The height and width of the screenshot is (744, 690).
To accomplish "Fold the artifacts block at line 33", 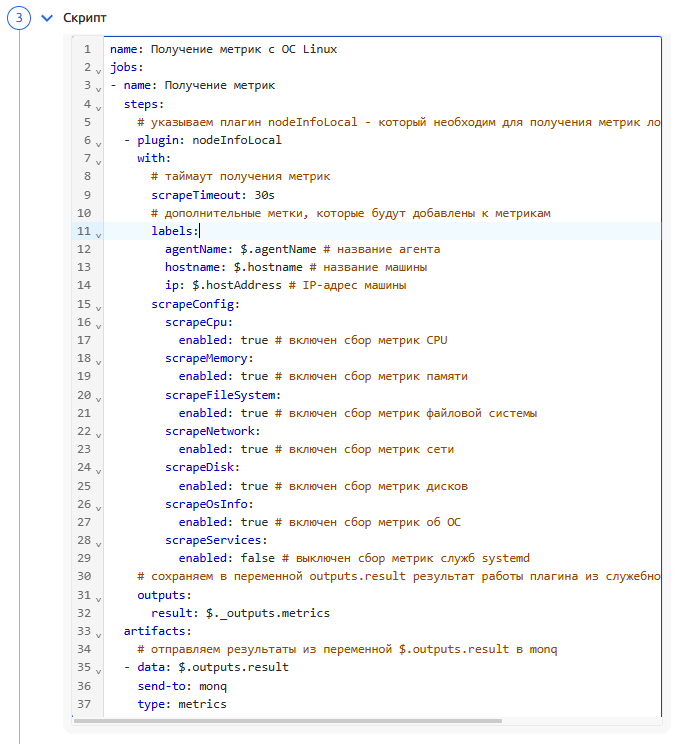I will pyautogui.click(x=98, y=633).
